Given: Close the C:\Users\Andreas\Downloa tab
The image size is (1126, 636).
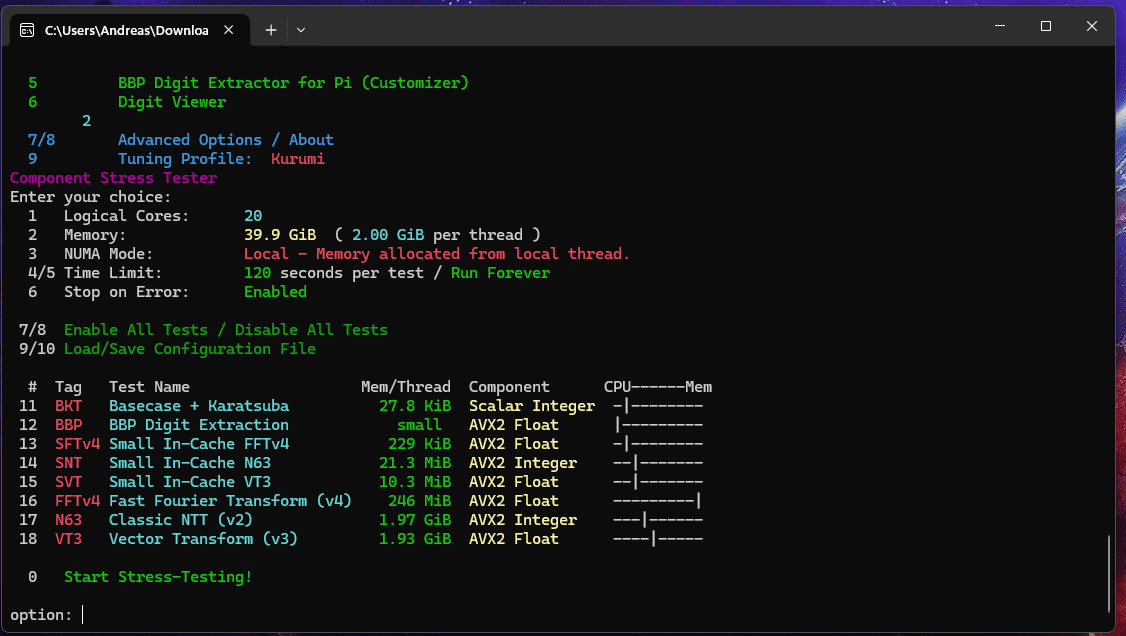Looking at the screenshot, I should click(x=228, y=30).
